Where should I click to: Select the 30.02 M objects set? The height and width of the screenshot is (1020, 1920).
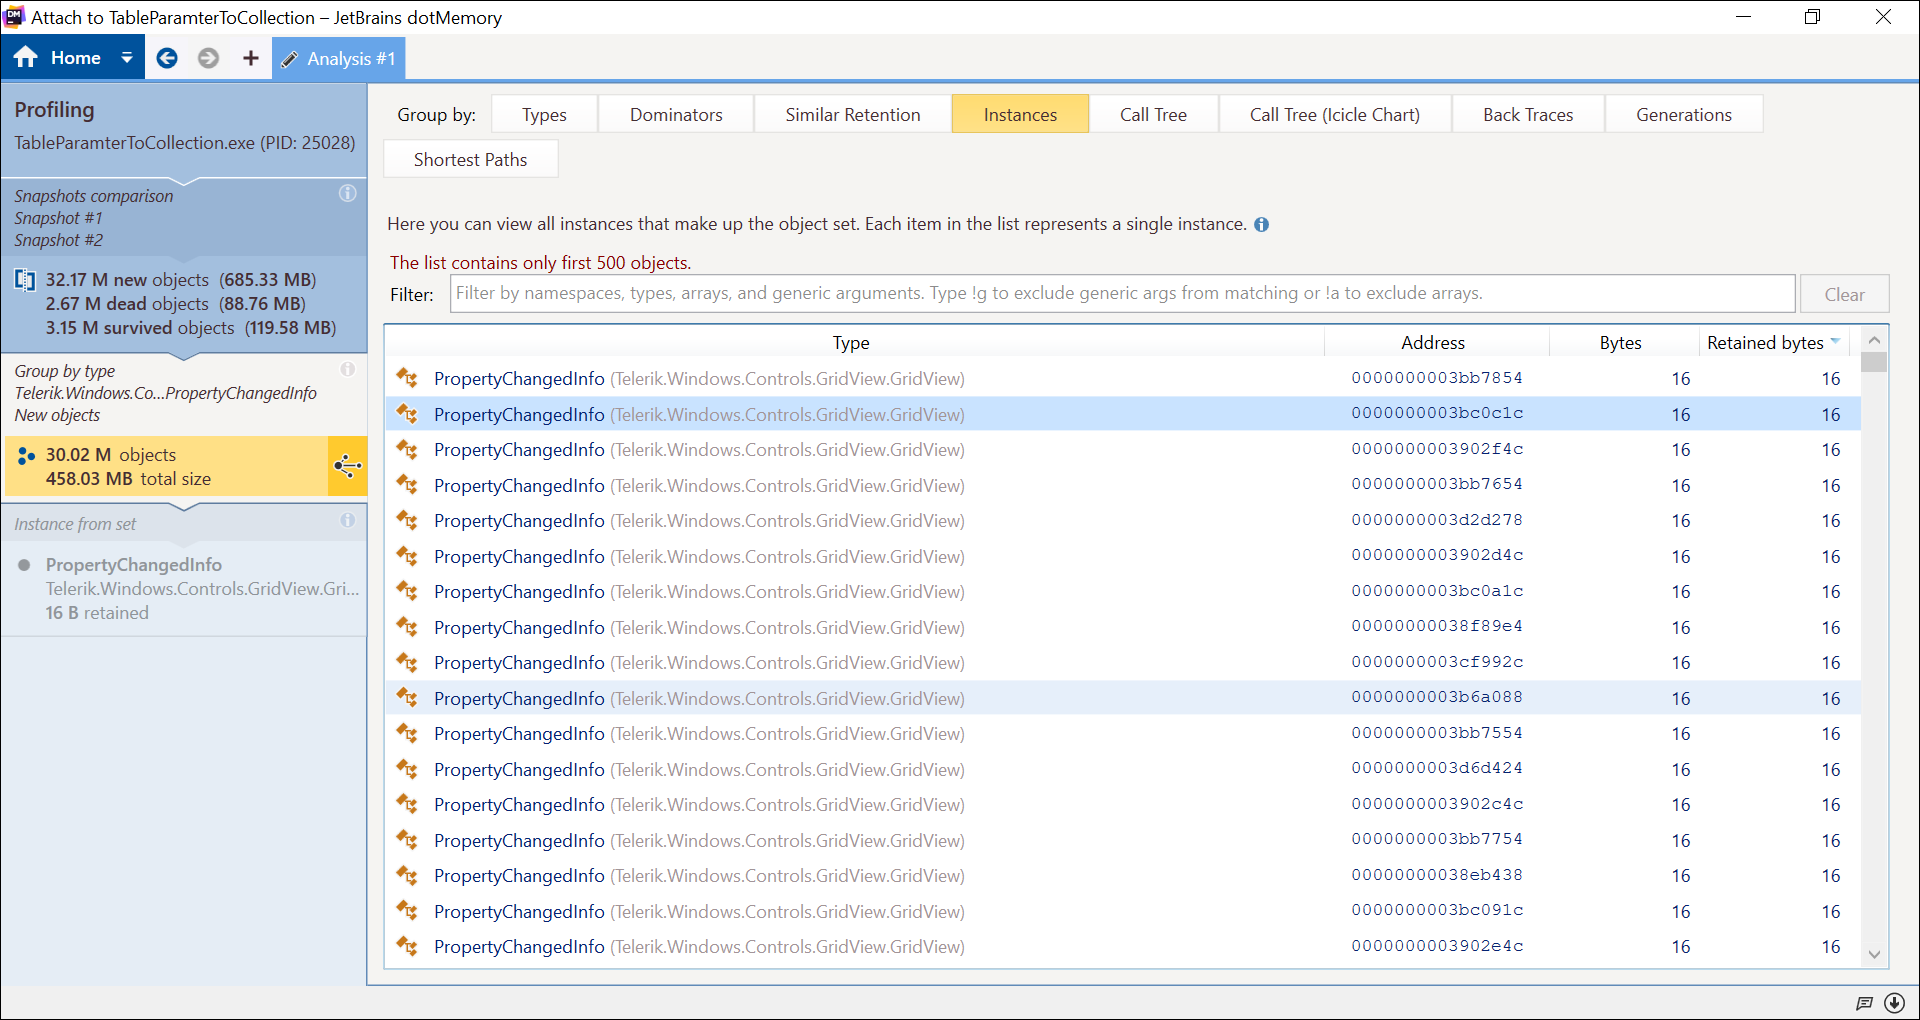click(x=166, y=466)
